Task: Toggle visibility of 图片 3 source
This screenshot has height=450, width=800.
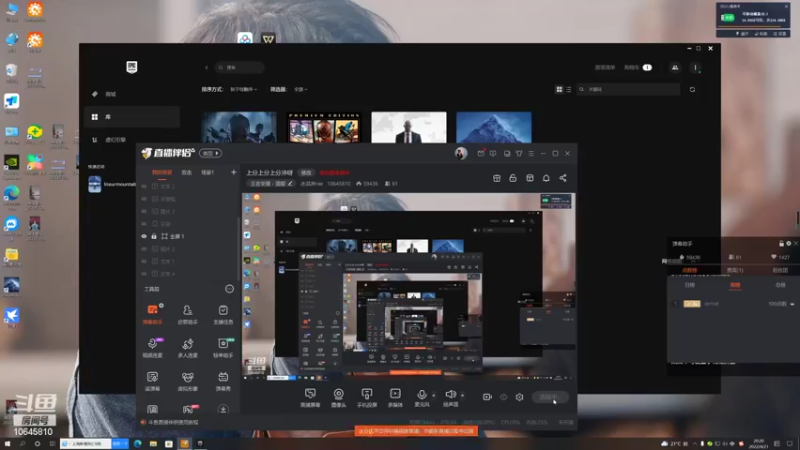Action: click(x=144, y=211)
